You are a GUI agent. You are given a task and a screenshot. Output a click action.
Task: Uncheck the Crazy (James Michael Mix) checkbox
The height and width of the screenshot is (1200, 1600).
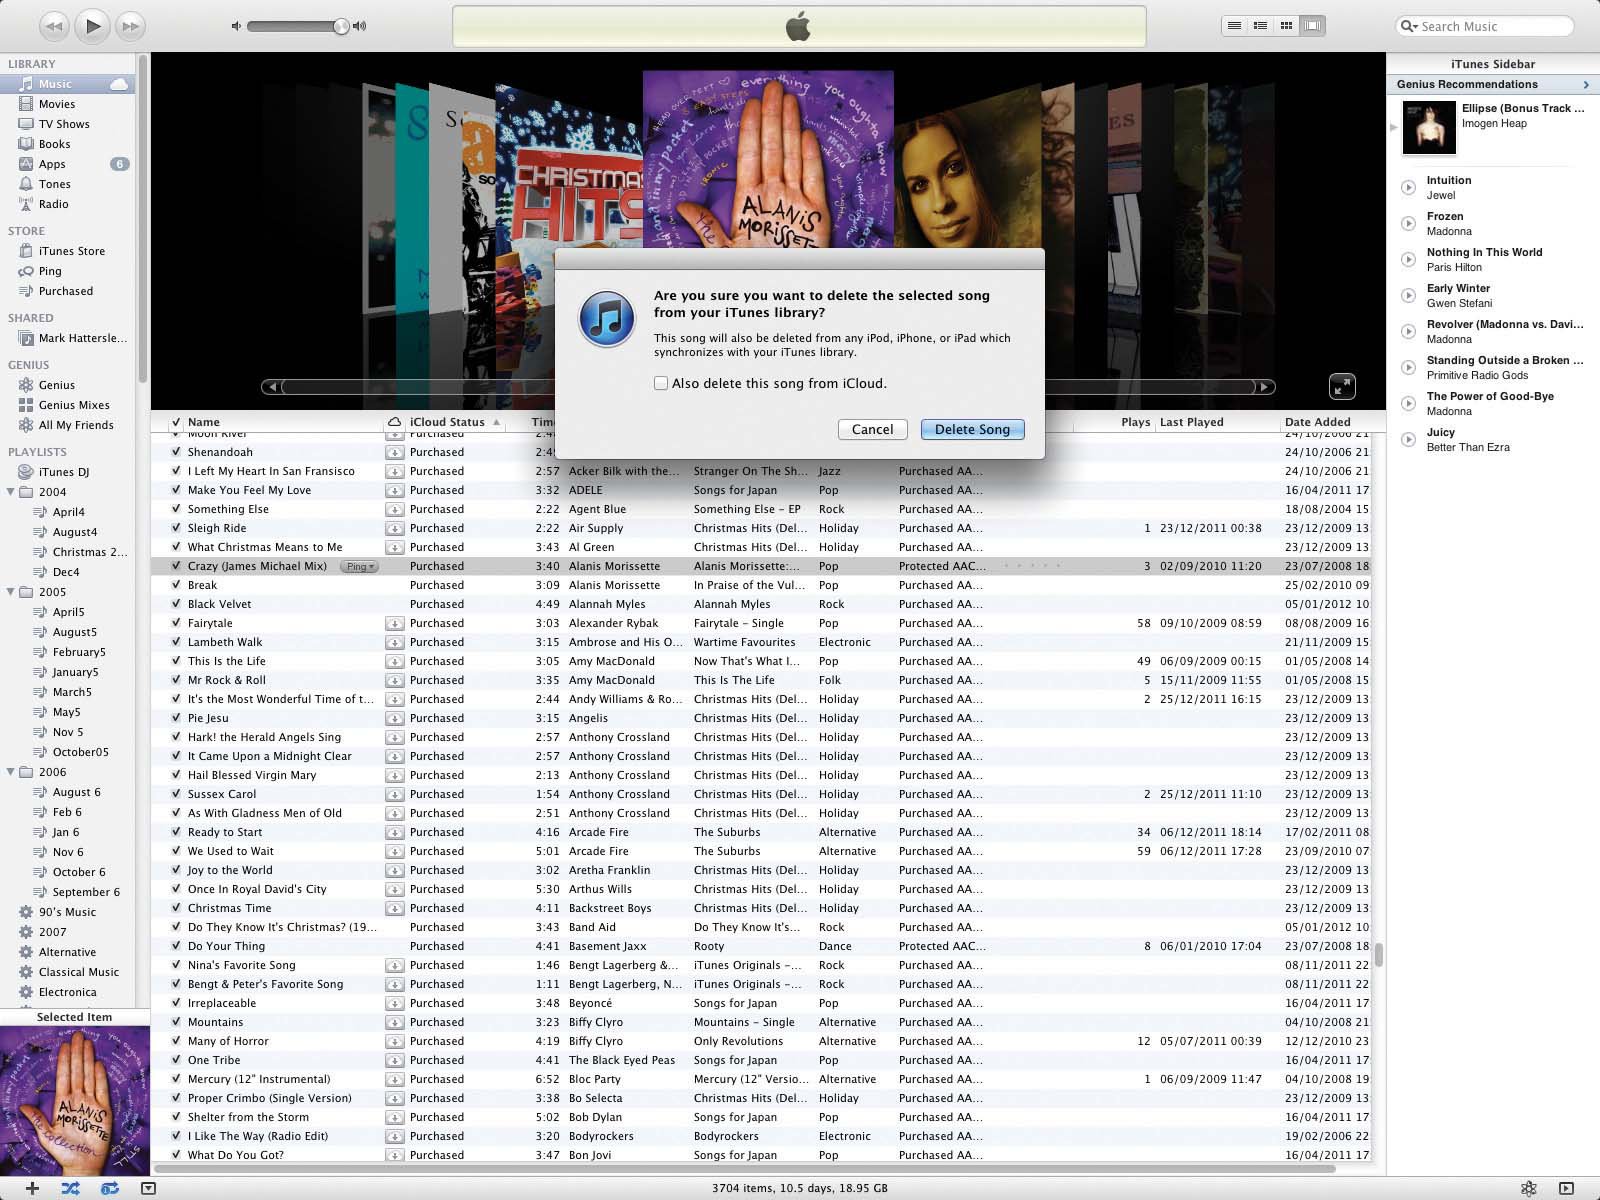[176, 566]
